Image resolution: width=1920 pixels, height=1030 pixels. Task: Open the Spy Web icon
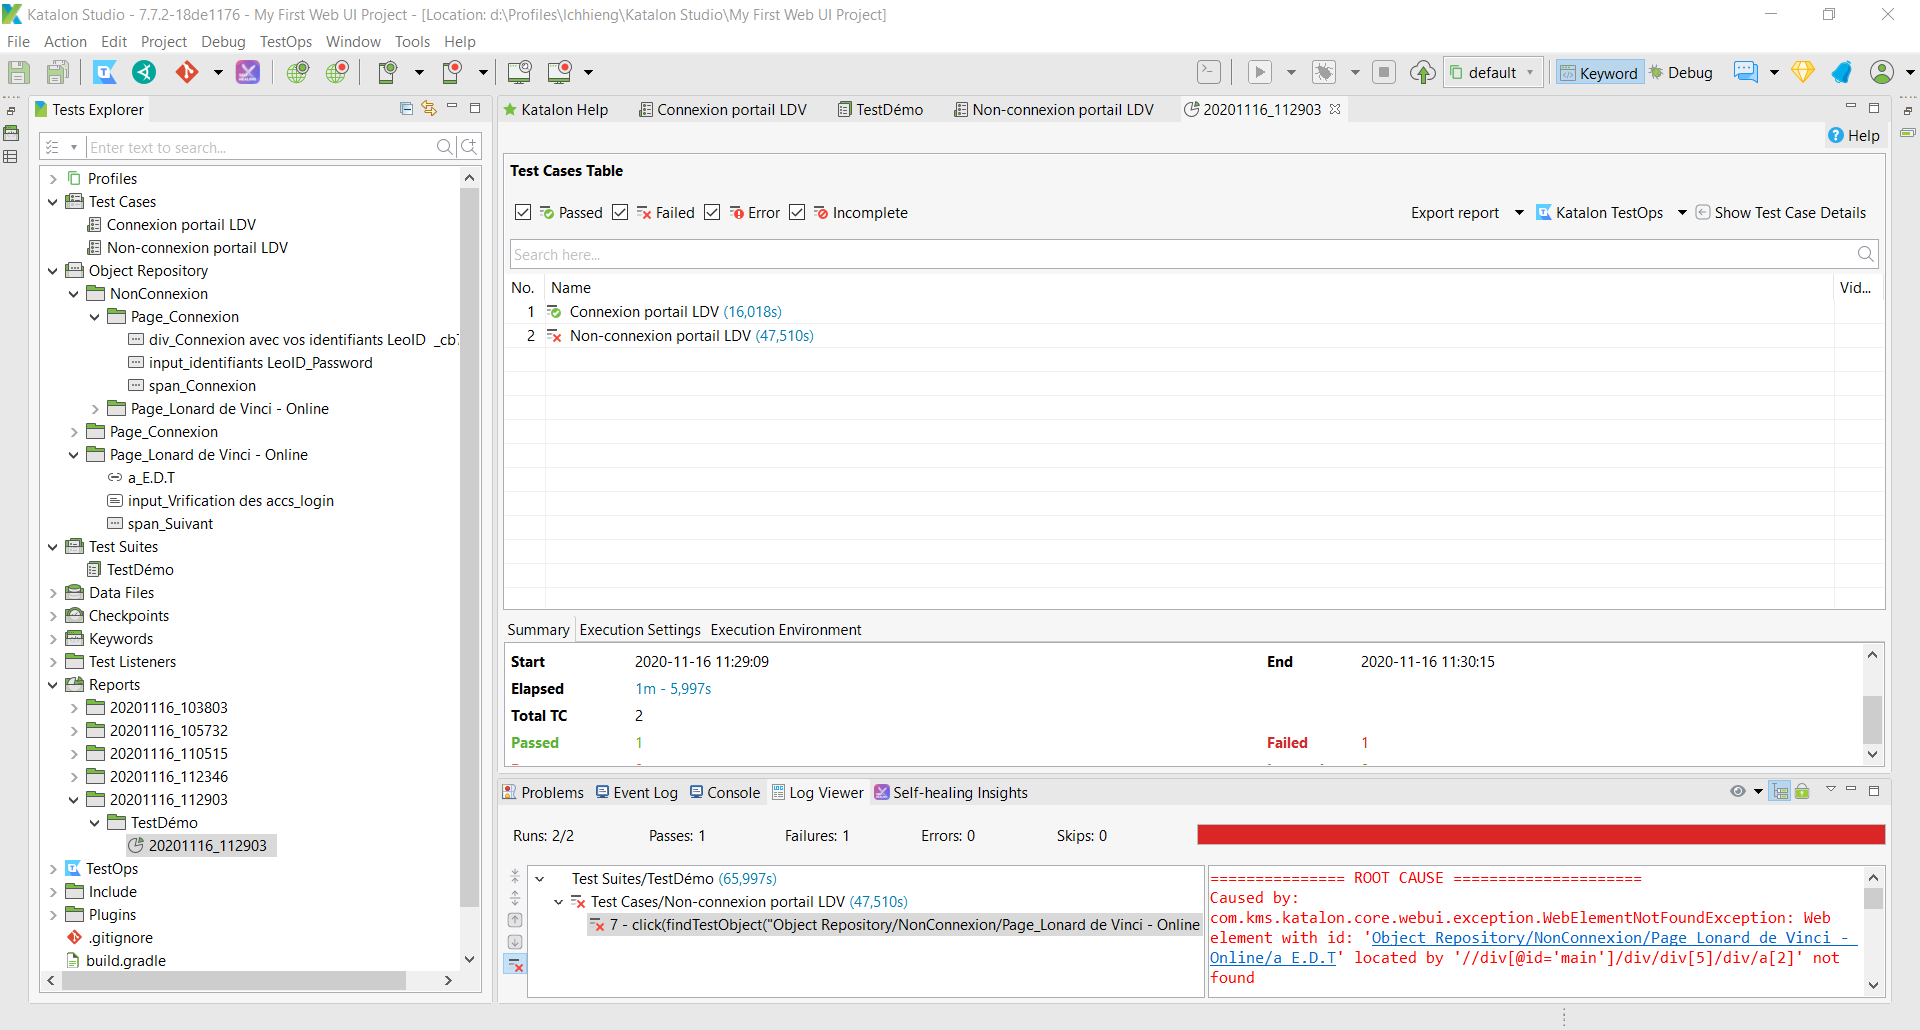click(x=298, y=72)
